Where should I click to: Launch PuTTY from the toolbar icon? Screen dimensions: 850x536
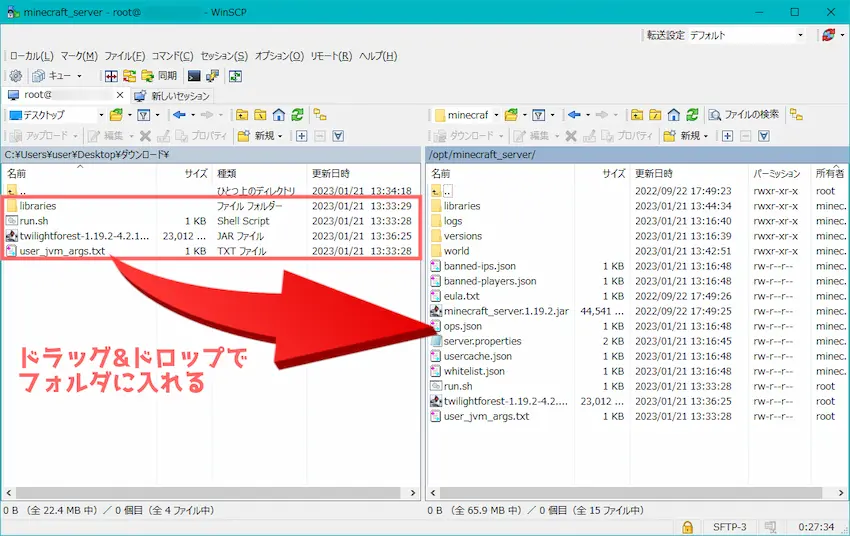click(212, 76)
